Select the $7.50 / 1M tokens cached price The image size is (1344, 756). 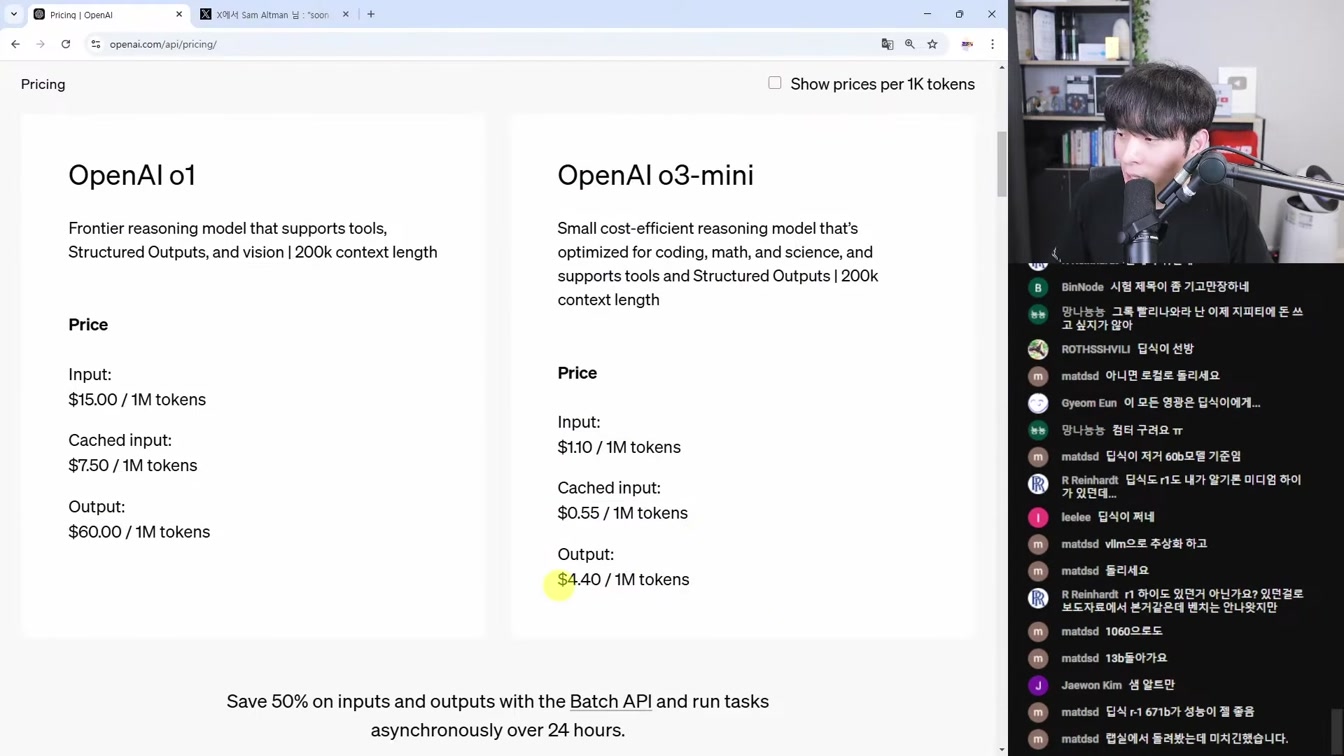[x=133, y=465]
